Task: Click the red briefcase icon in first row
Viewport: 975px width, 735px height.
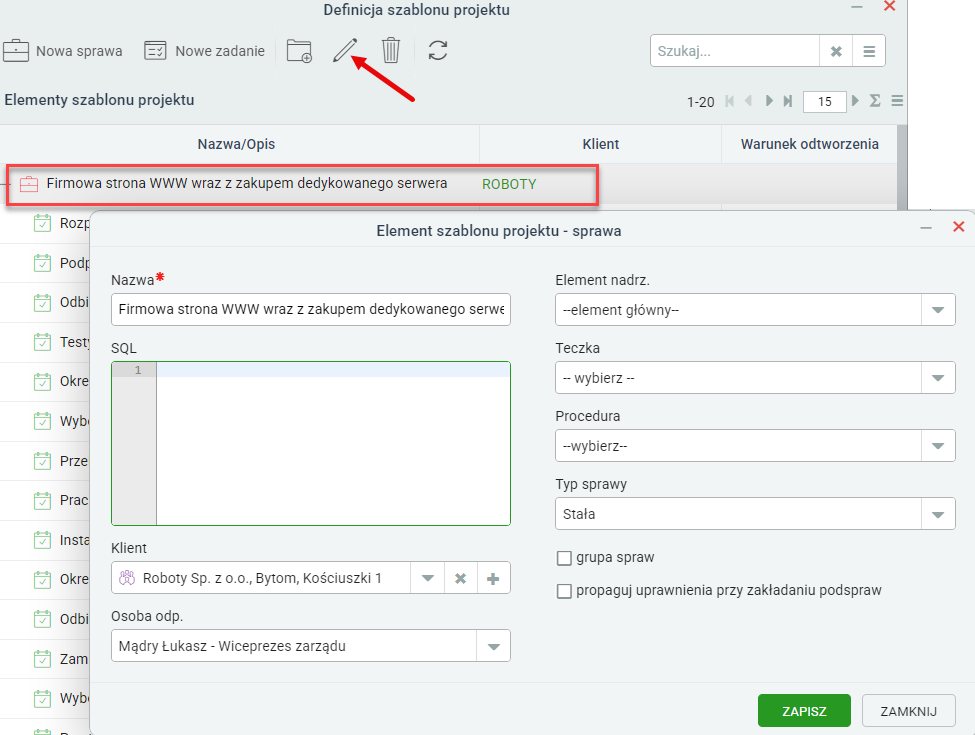Action: (29, 184)
